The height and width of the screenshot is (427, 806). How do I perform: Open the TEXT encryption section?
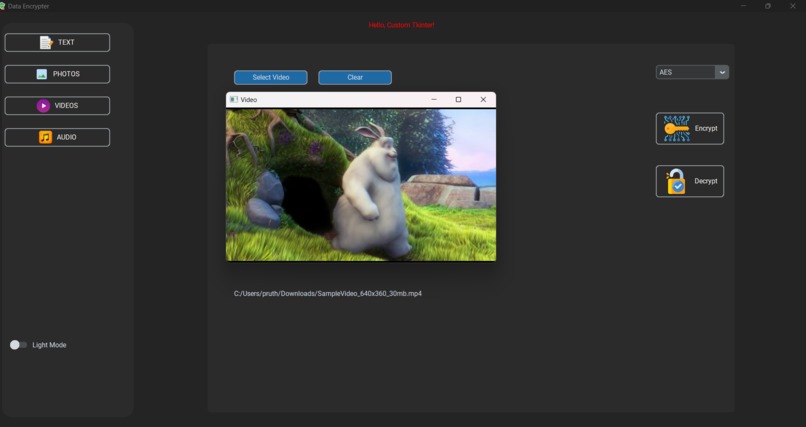(x=57, y=43)
